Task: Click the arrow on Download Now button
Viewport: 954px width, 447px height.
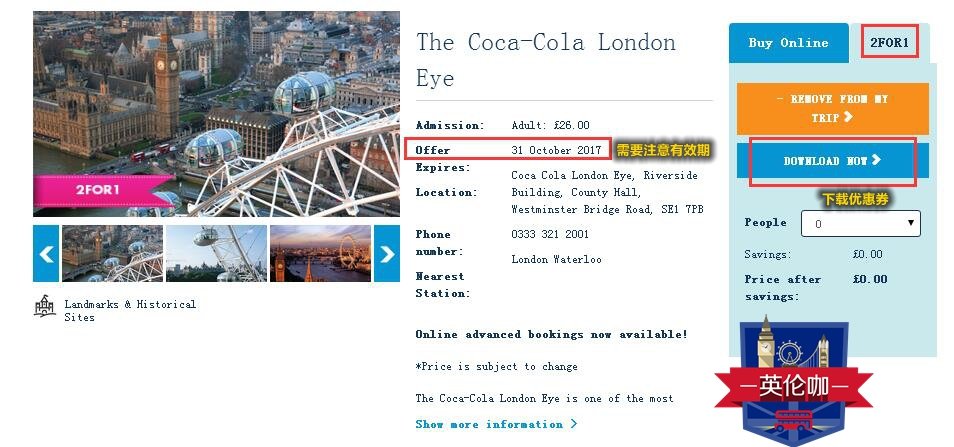Action: [x=877, y=160]
